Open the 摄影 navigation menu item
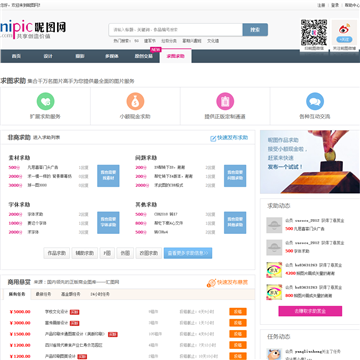This screenshot has height=360, width=360. [80, 56]
